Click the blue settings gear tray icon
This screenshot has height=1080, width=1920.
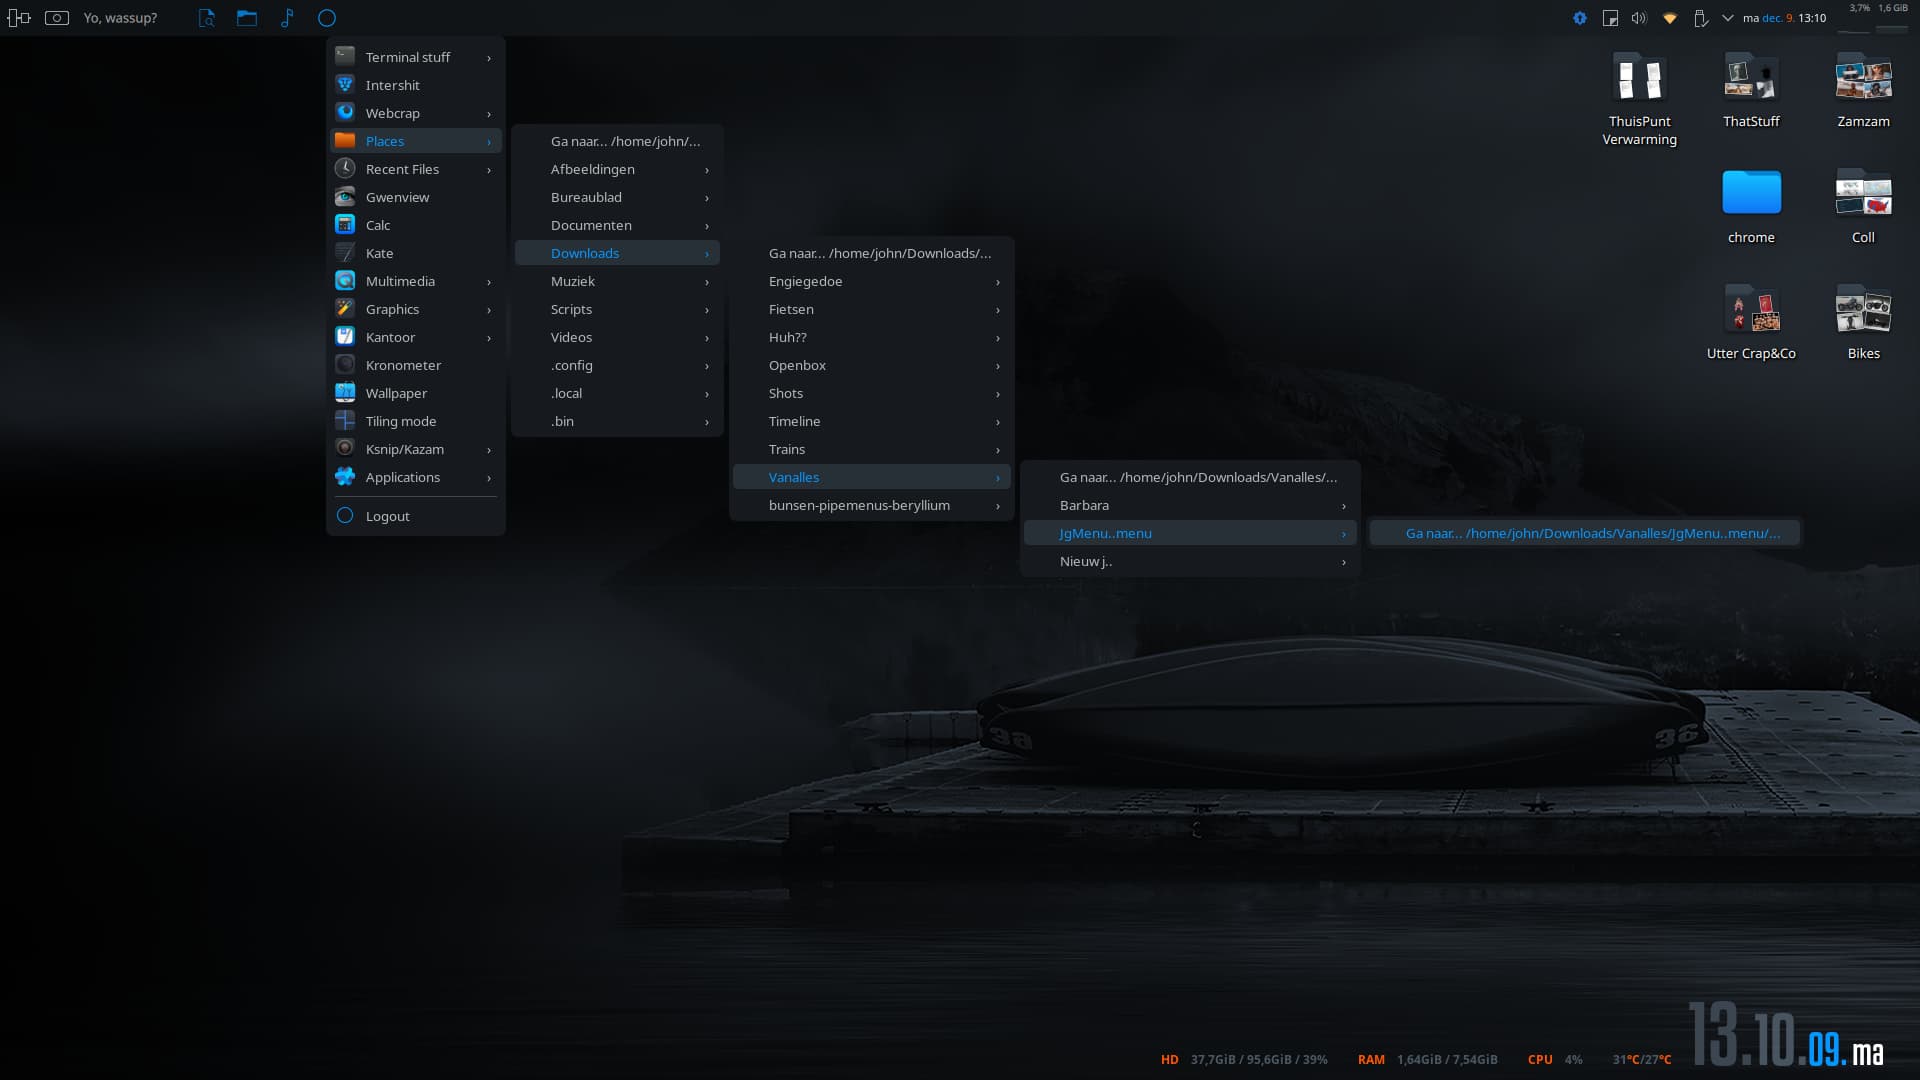pyautogui.click(x=1580, y=18)
